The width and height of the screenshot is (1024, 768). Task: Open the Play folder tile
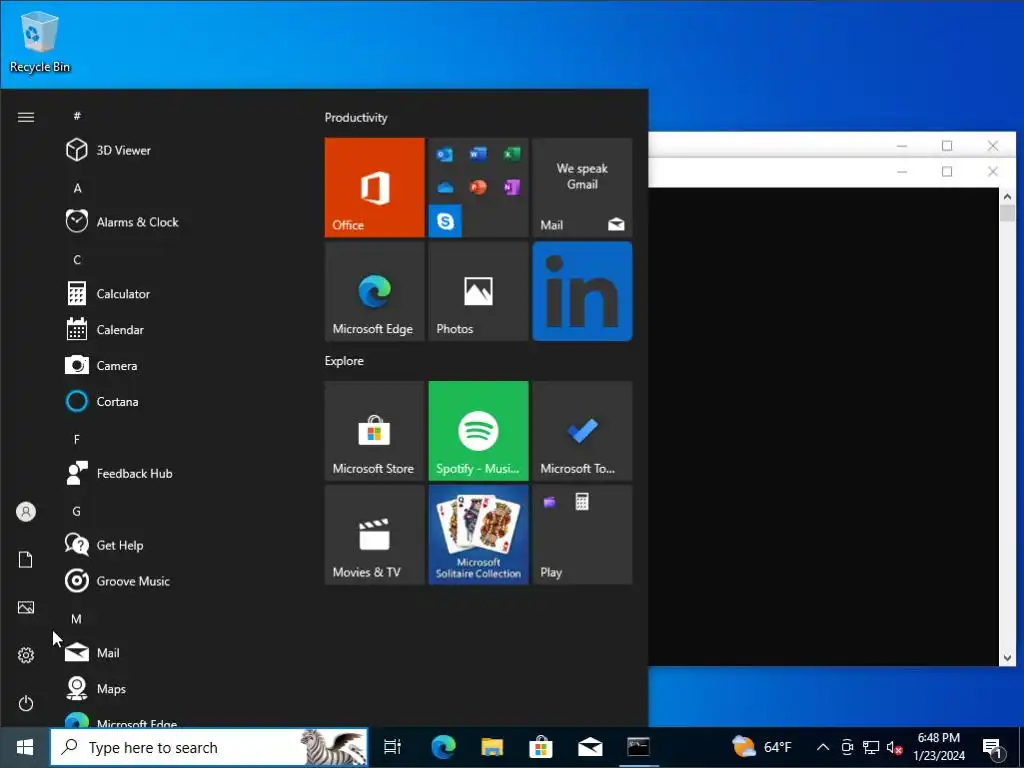point(582,535)
